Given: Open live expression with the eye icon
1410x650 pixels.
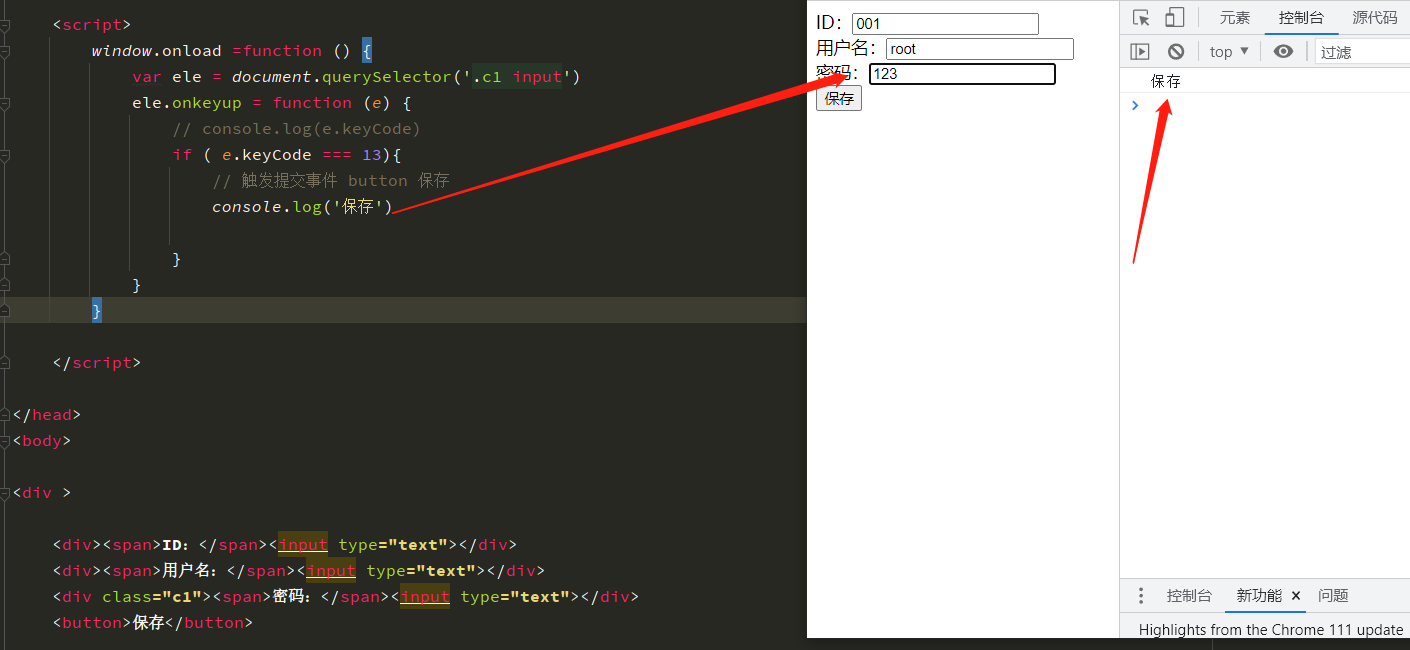Looking at the screenshot, I should point(1284,52).
